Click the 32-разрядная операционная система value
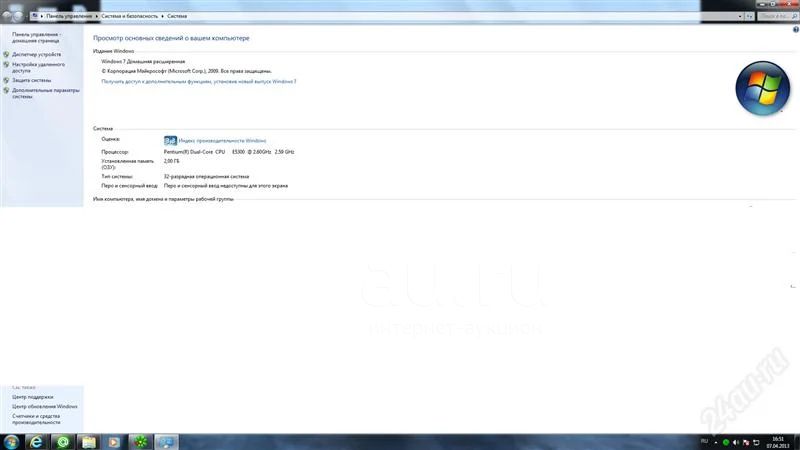Screen dimensions: 800x450 click(206, 177)
